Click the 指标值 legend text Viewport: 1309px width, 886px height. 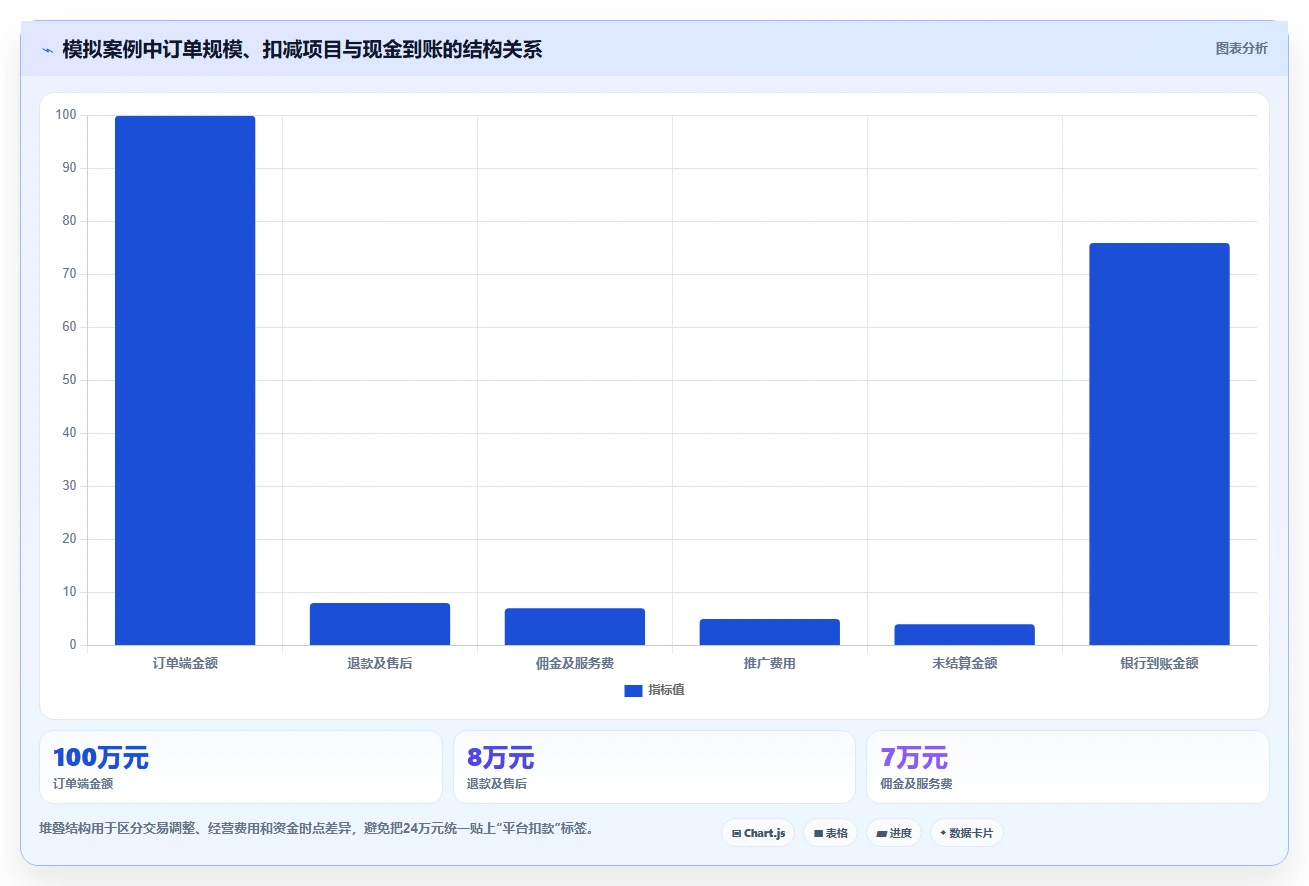pyautogui.click(x=666, y=690)
